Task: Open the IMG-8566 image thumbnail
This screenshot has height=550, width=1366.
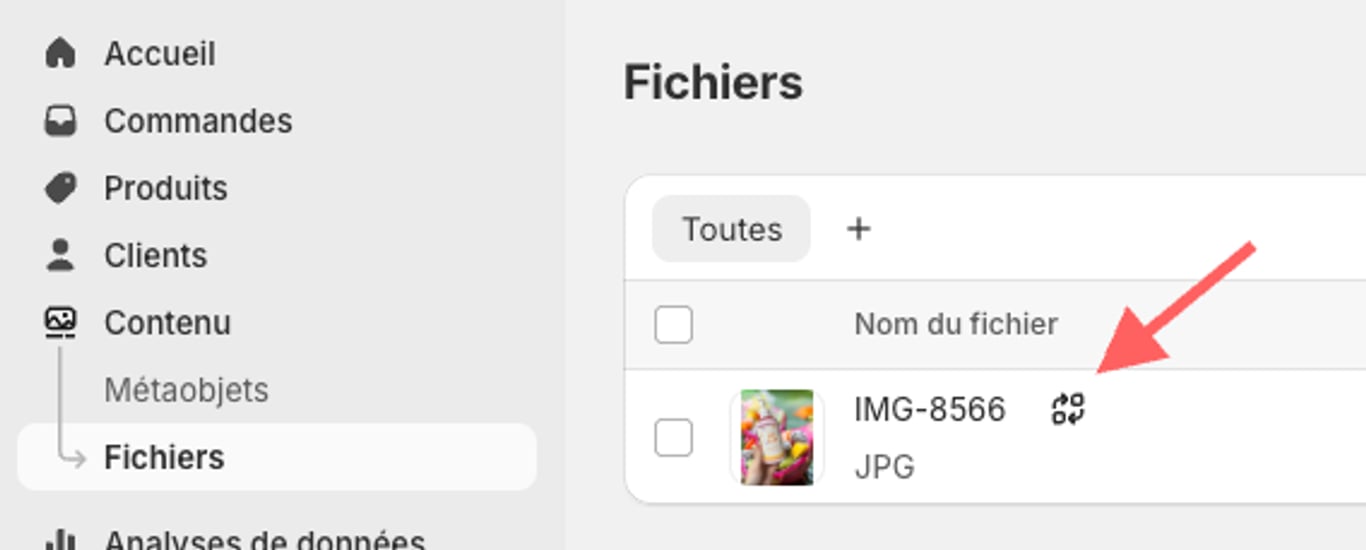Action: click(776, 437)
